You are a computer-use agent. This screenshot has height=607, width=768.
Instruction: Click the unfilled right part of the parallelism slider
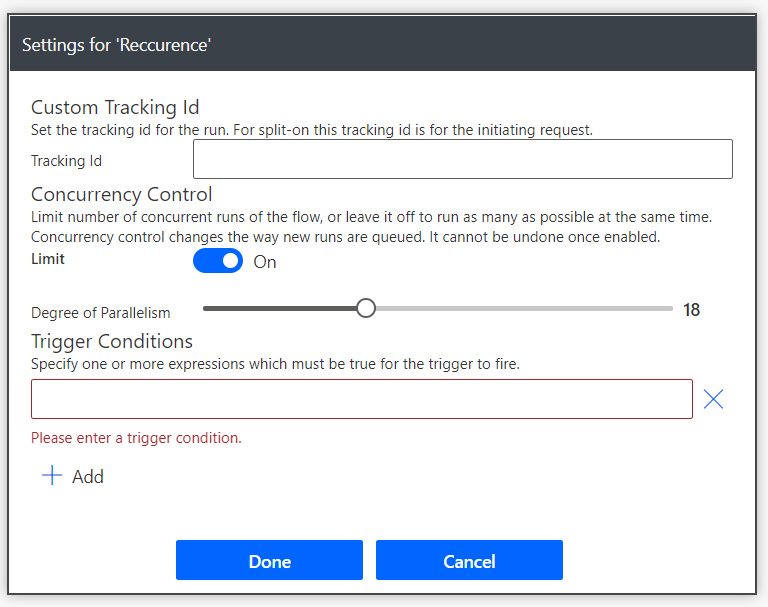(520, 309)
